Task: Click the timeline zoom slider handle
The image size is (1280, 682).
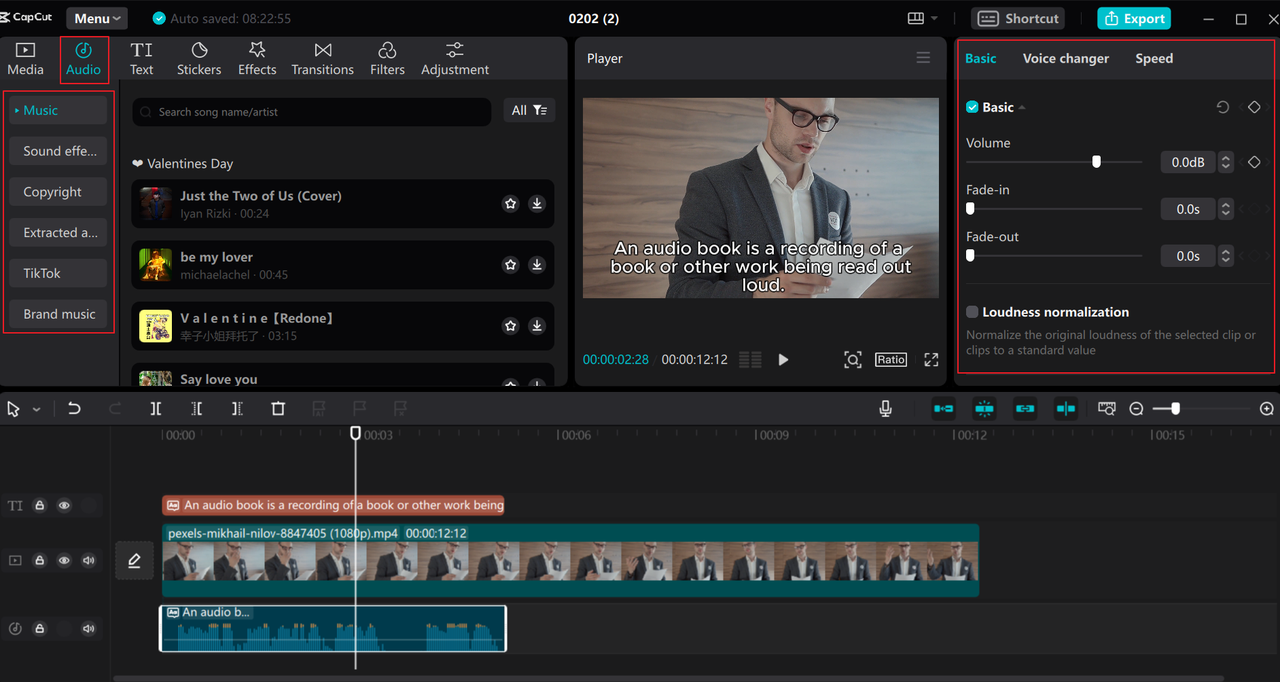Action: [x=1175, y=409]
